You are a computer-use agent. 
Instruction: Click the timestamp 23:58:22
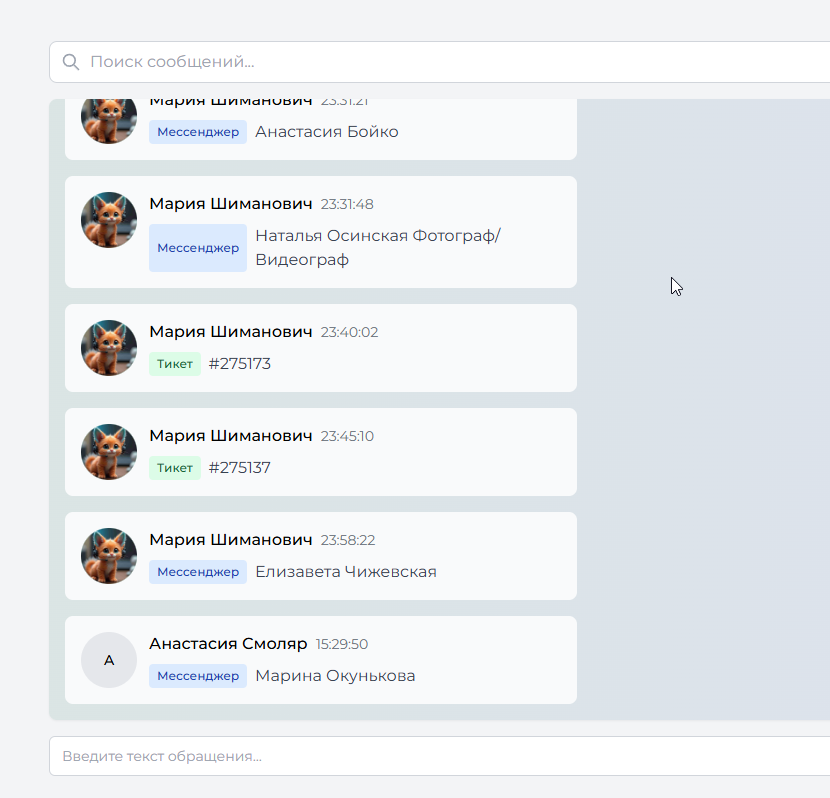[x=348, y=540]
